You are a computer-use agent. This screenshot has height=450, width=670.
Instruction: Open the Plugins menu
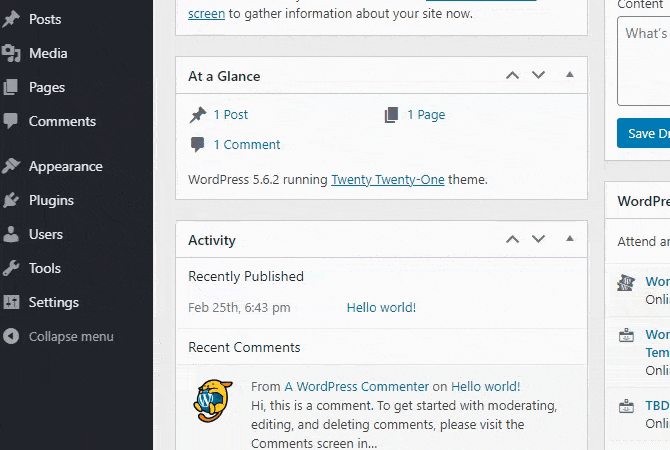click(x=51, y=200)
